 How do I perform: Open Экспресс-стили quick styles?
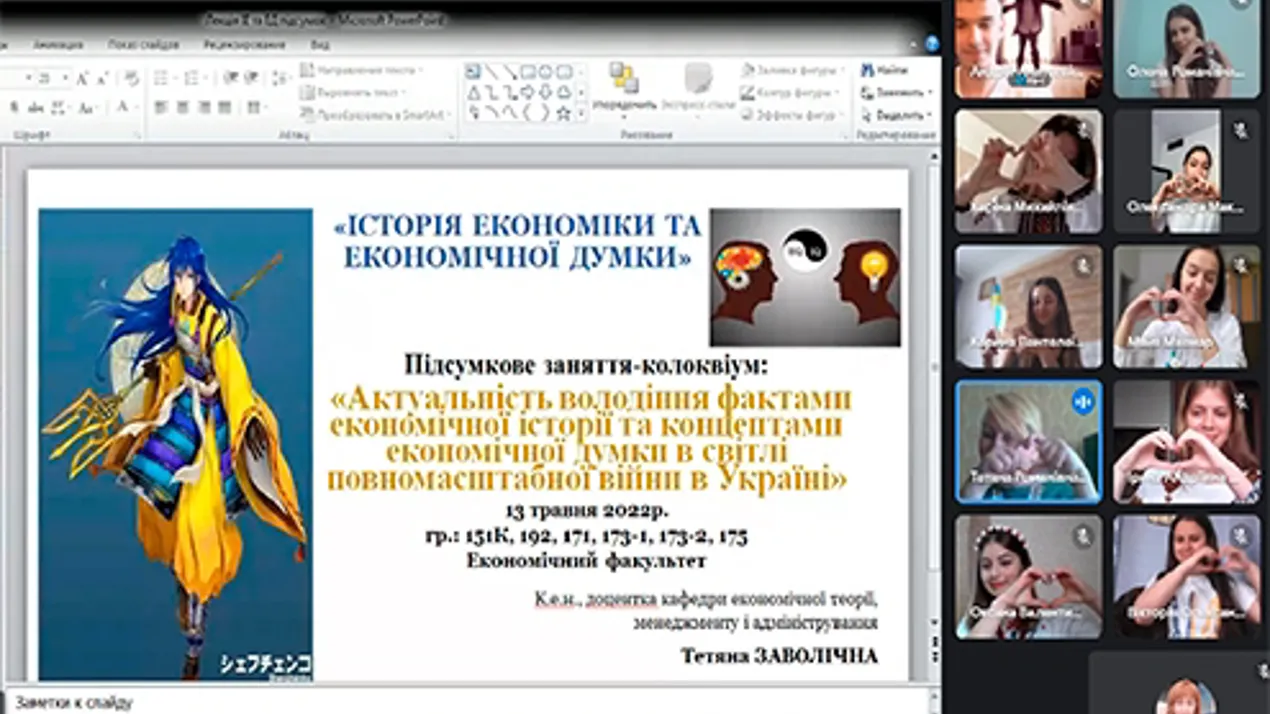(x=698, y=88)
